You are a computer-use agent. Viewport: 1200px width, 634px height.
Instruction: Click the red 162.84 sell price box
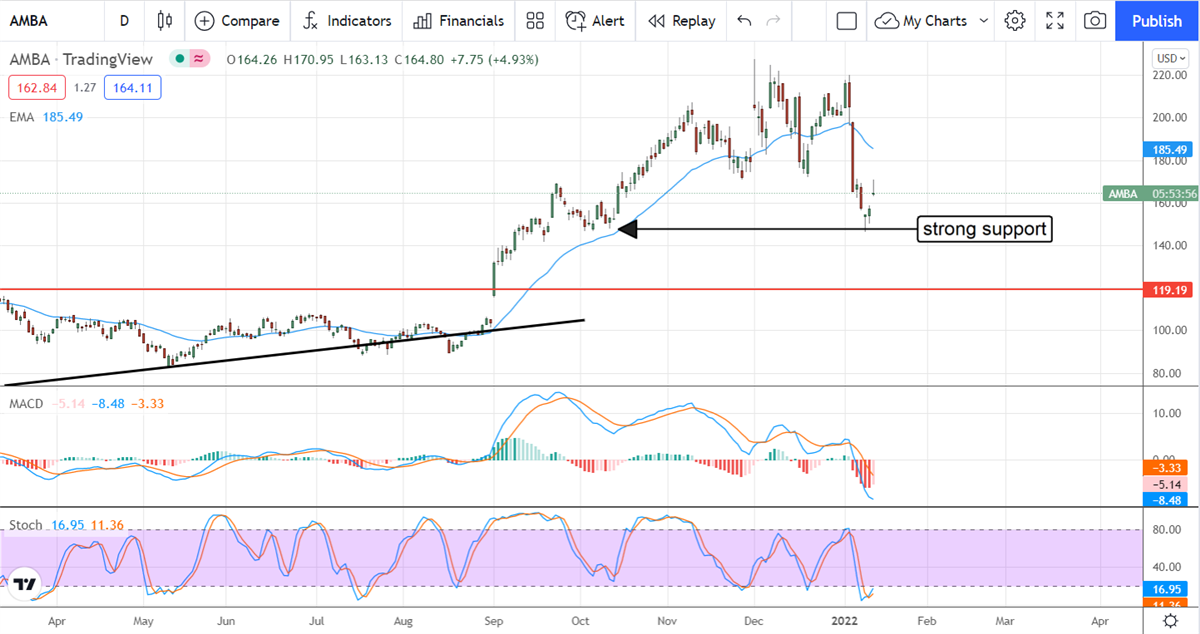[36, 87]
